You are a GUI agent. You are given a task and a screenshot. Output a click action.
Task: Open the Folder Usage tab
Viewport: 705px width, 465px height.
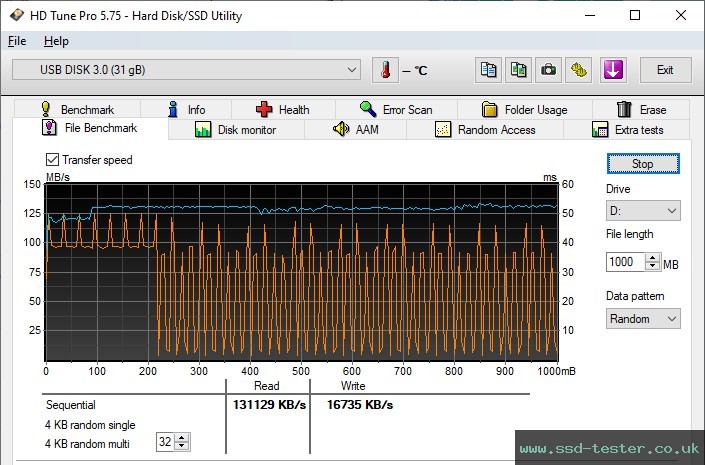tap(525, 109)
